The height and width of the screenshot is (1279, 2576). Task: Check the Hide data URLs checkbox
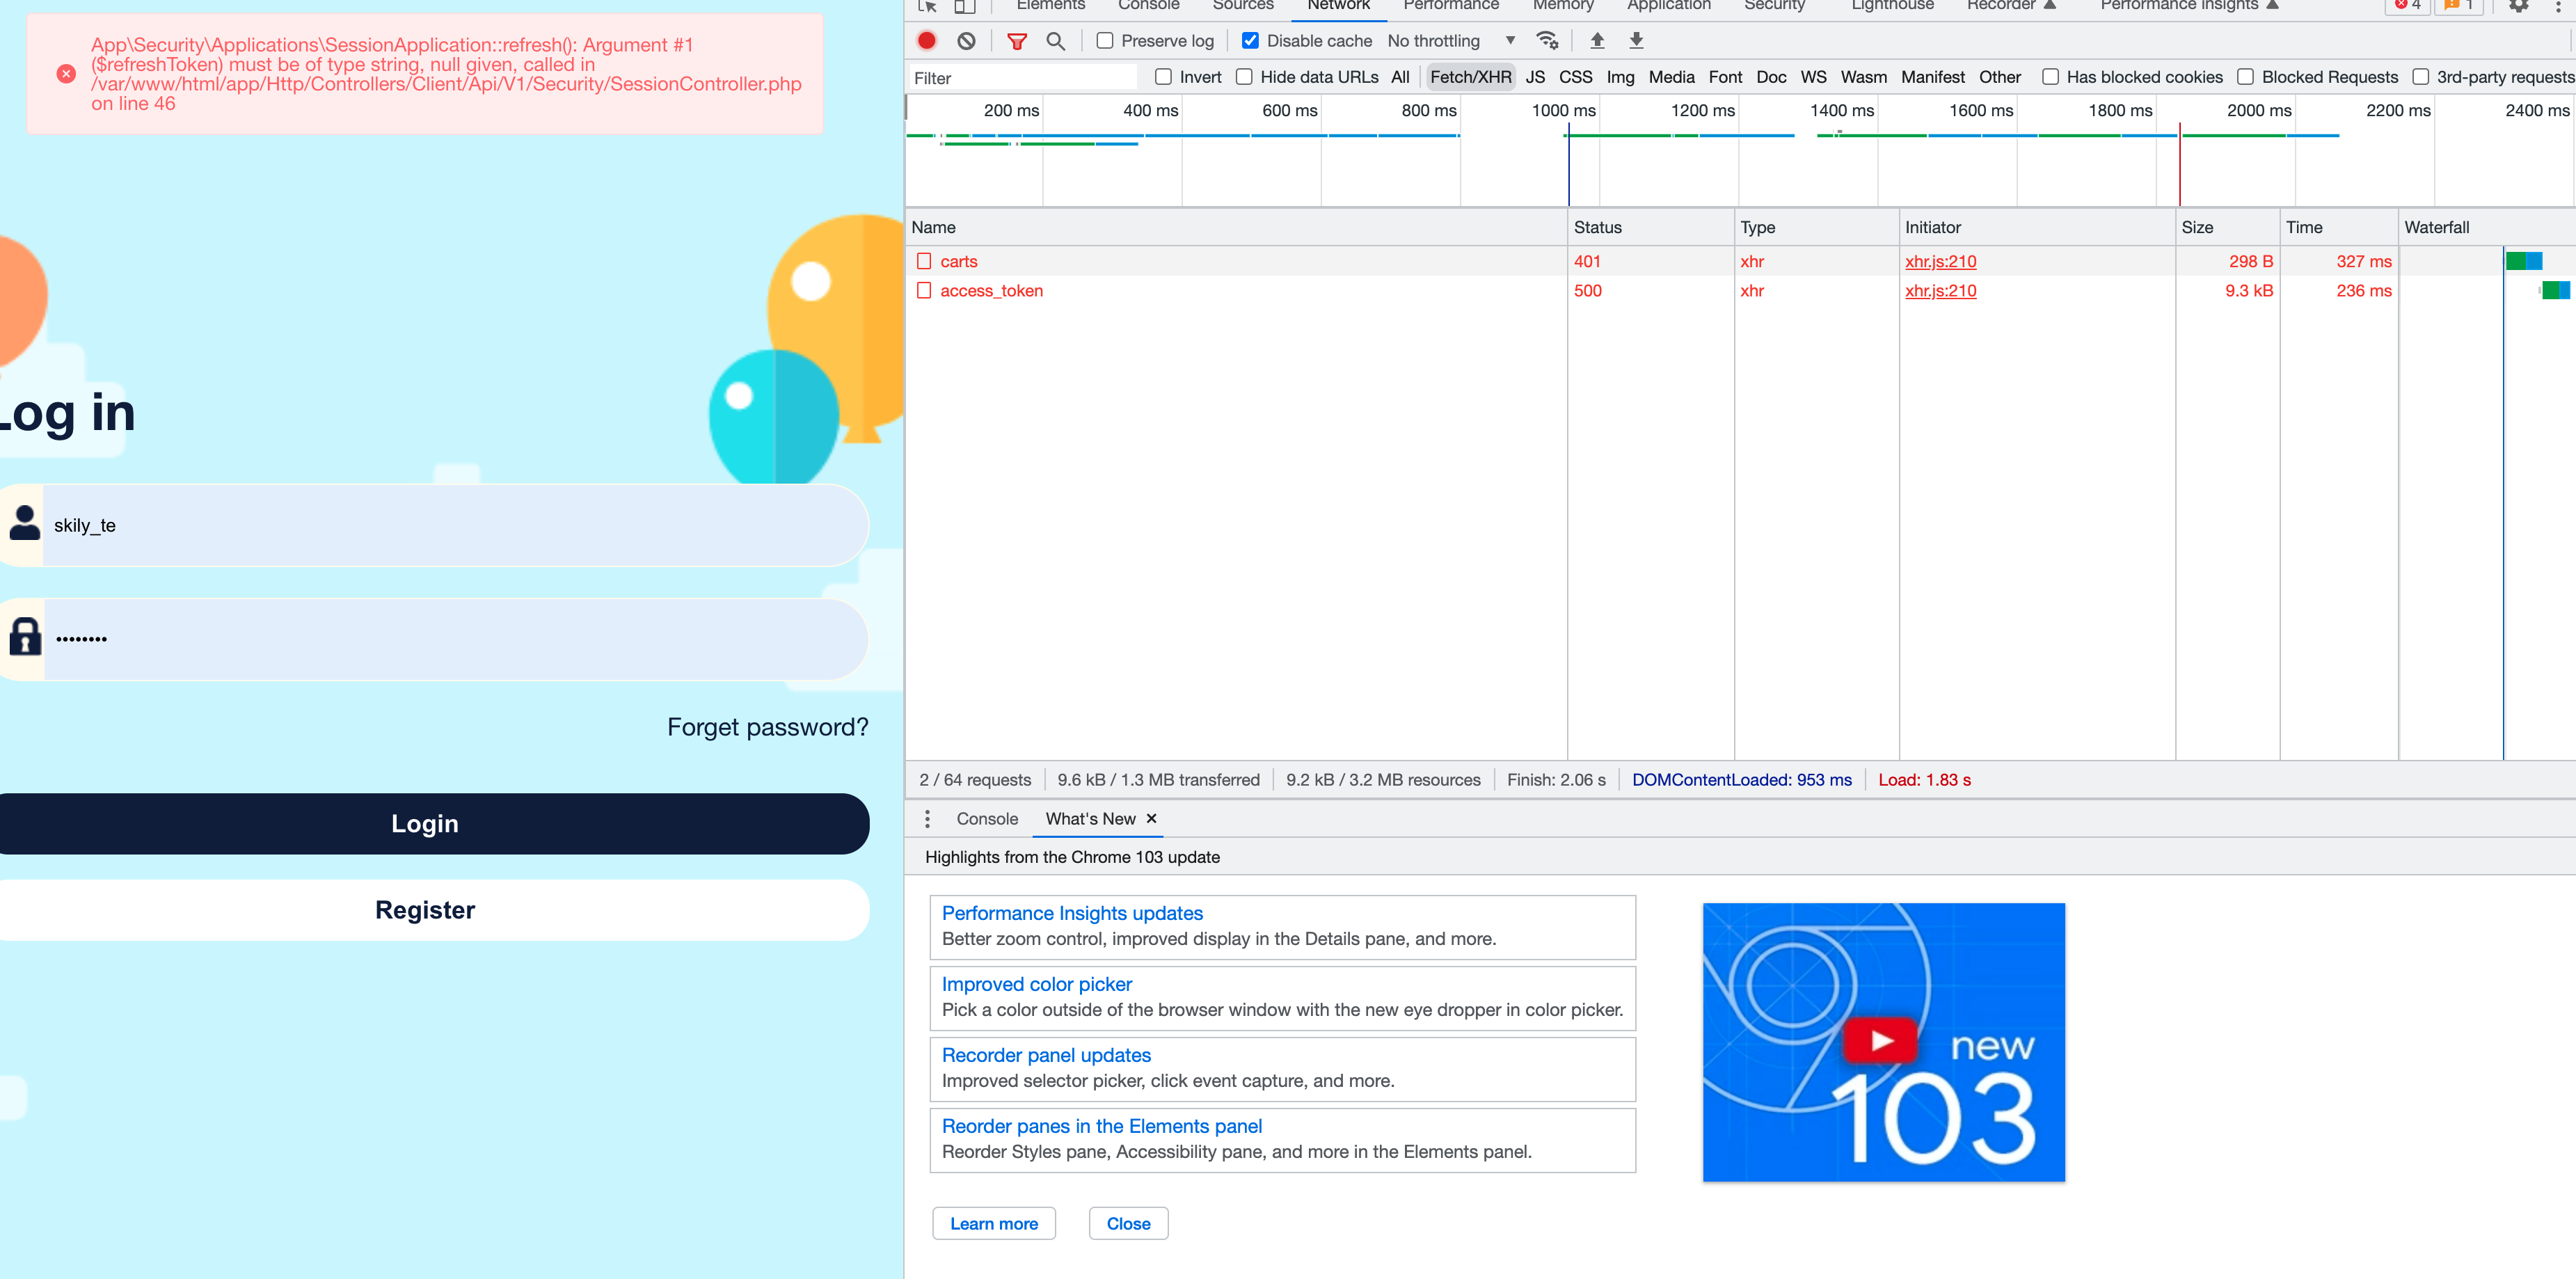[1244, 77]
